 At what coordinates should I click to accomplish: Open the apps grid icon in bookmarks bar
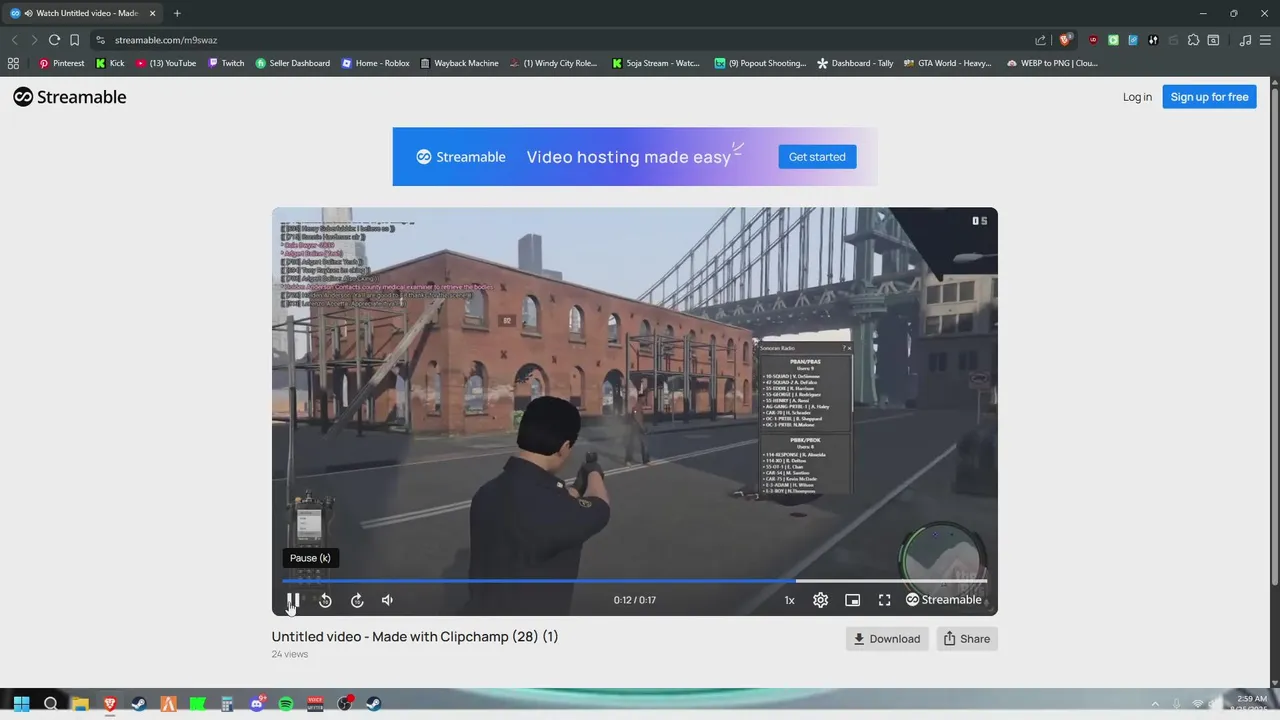coord(13,63)
